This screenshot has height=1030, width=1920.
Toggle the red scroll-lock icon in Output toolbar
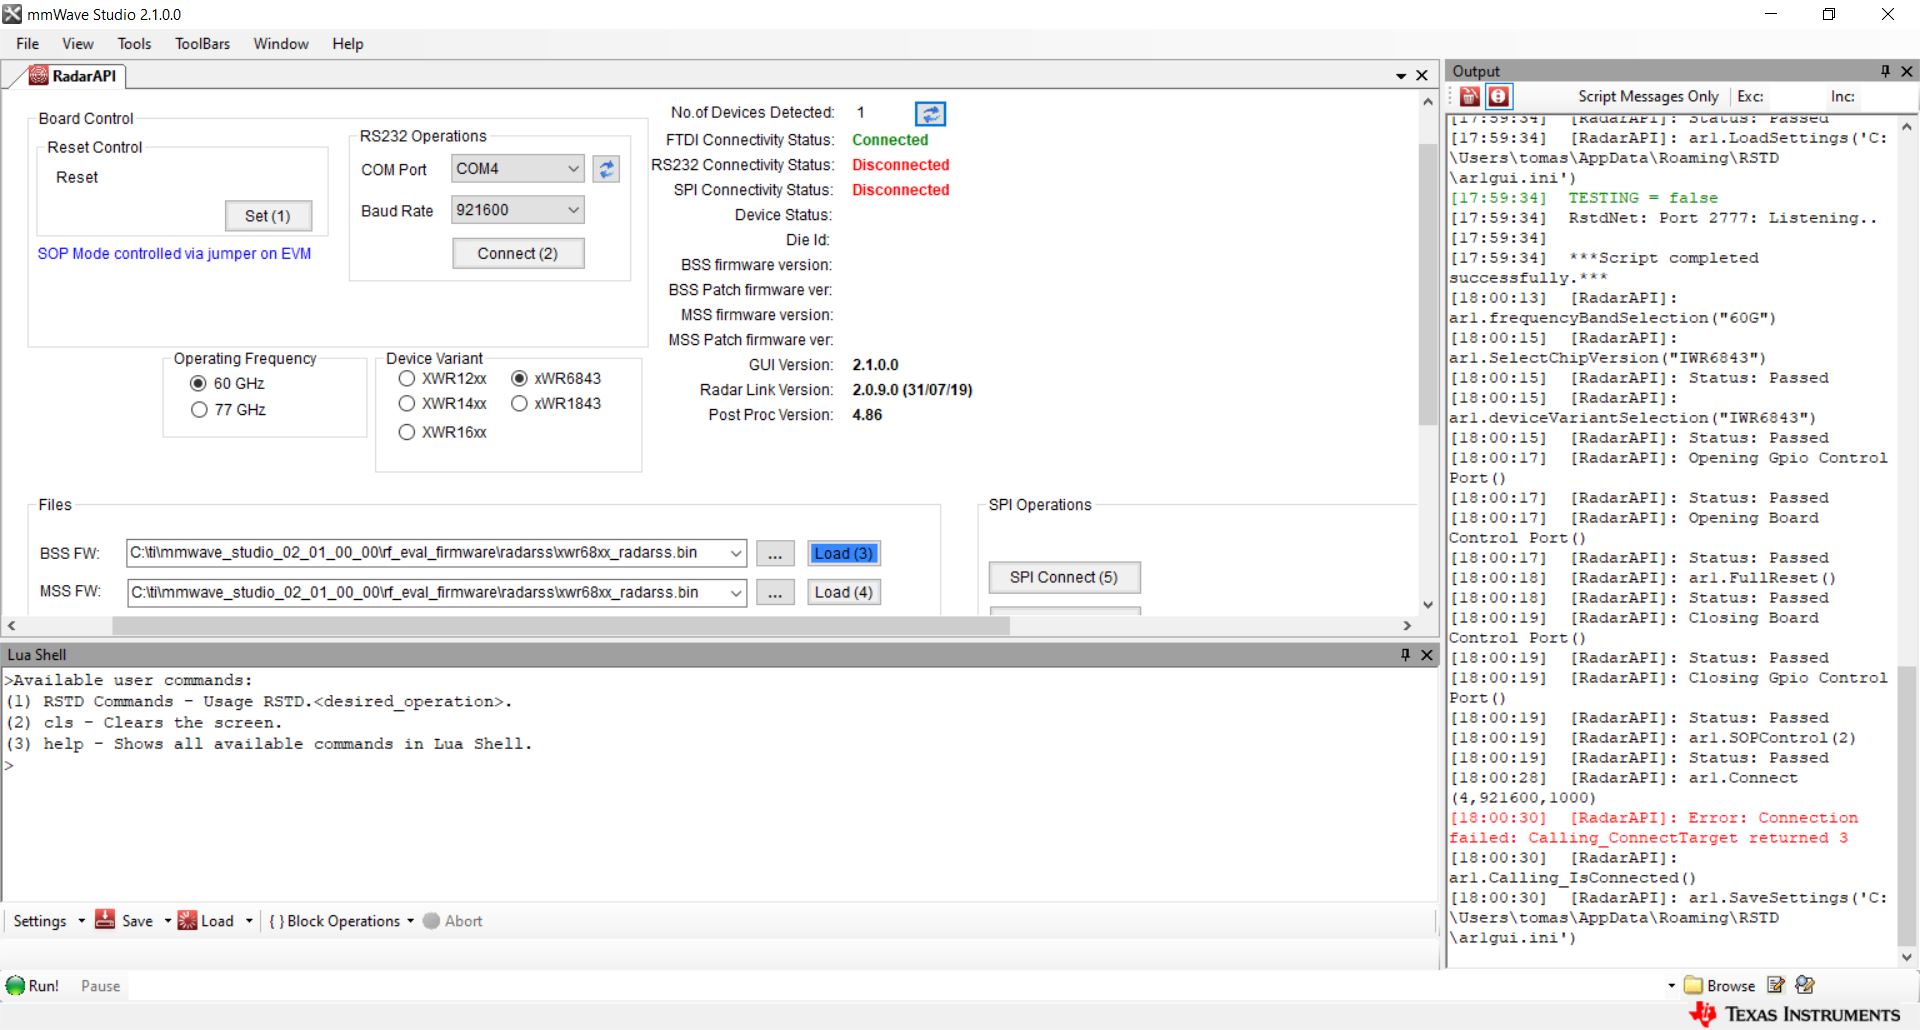(1498, 96)
